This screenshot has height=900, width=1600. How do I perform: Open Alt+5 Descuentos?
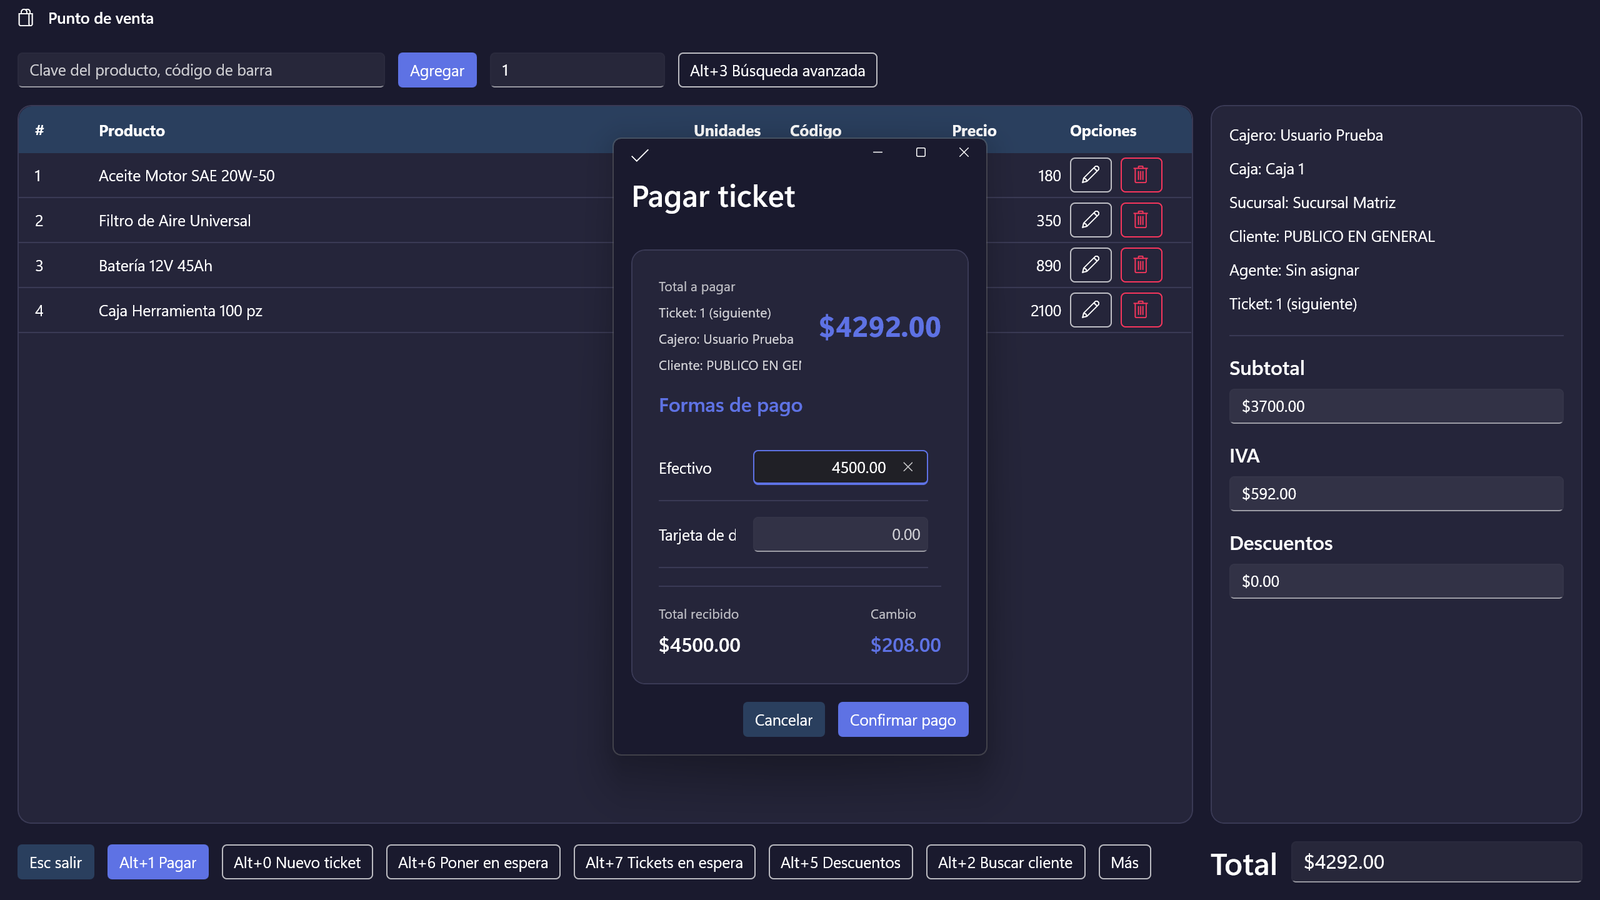point(840,862)
